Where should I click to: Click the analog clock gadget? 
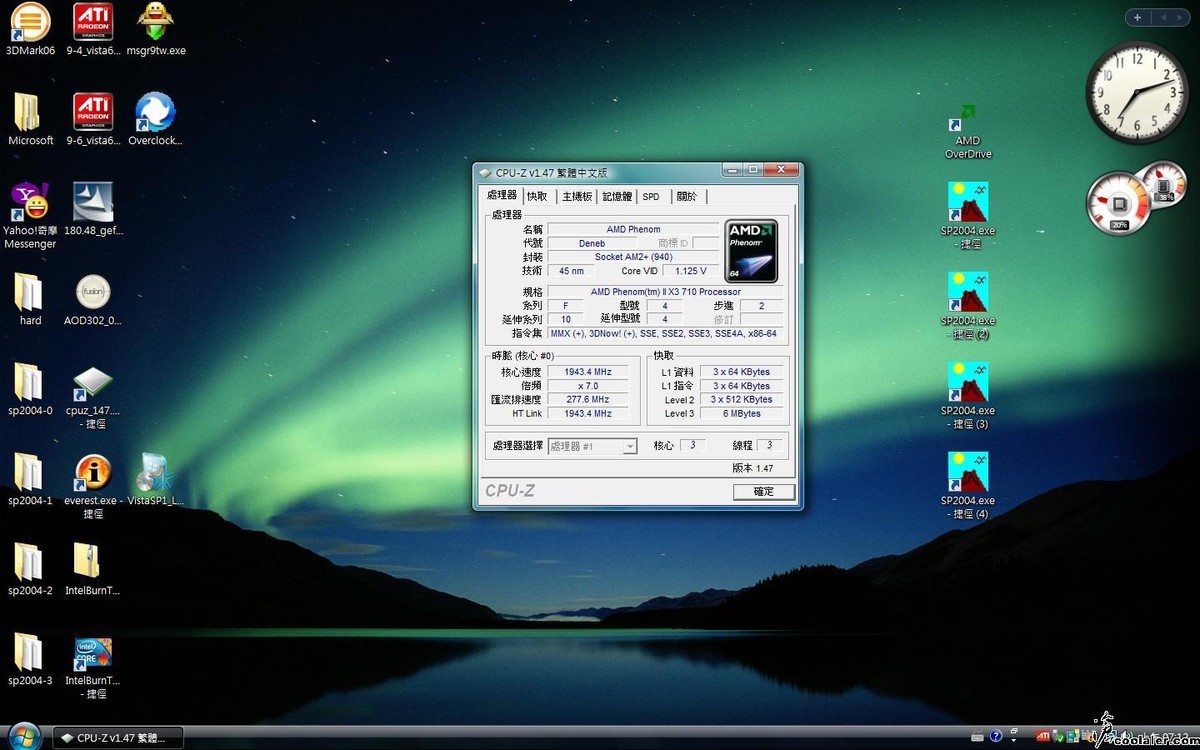[x=1137, y=93]
